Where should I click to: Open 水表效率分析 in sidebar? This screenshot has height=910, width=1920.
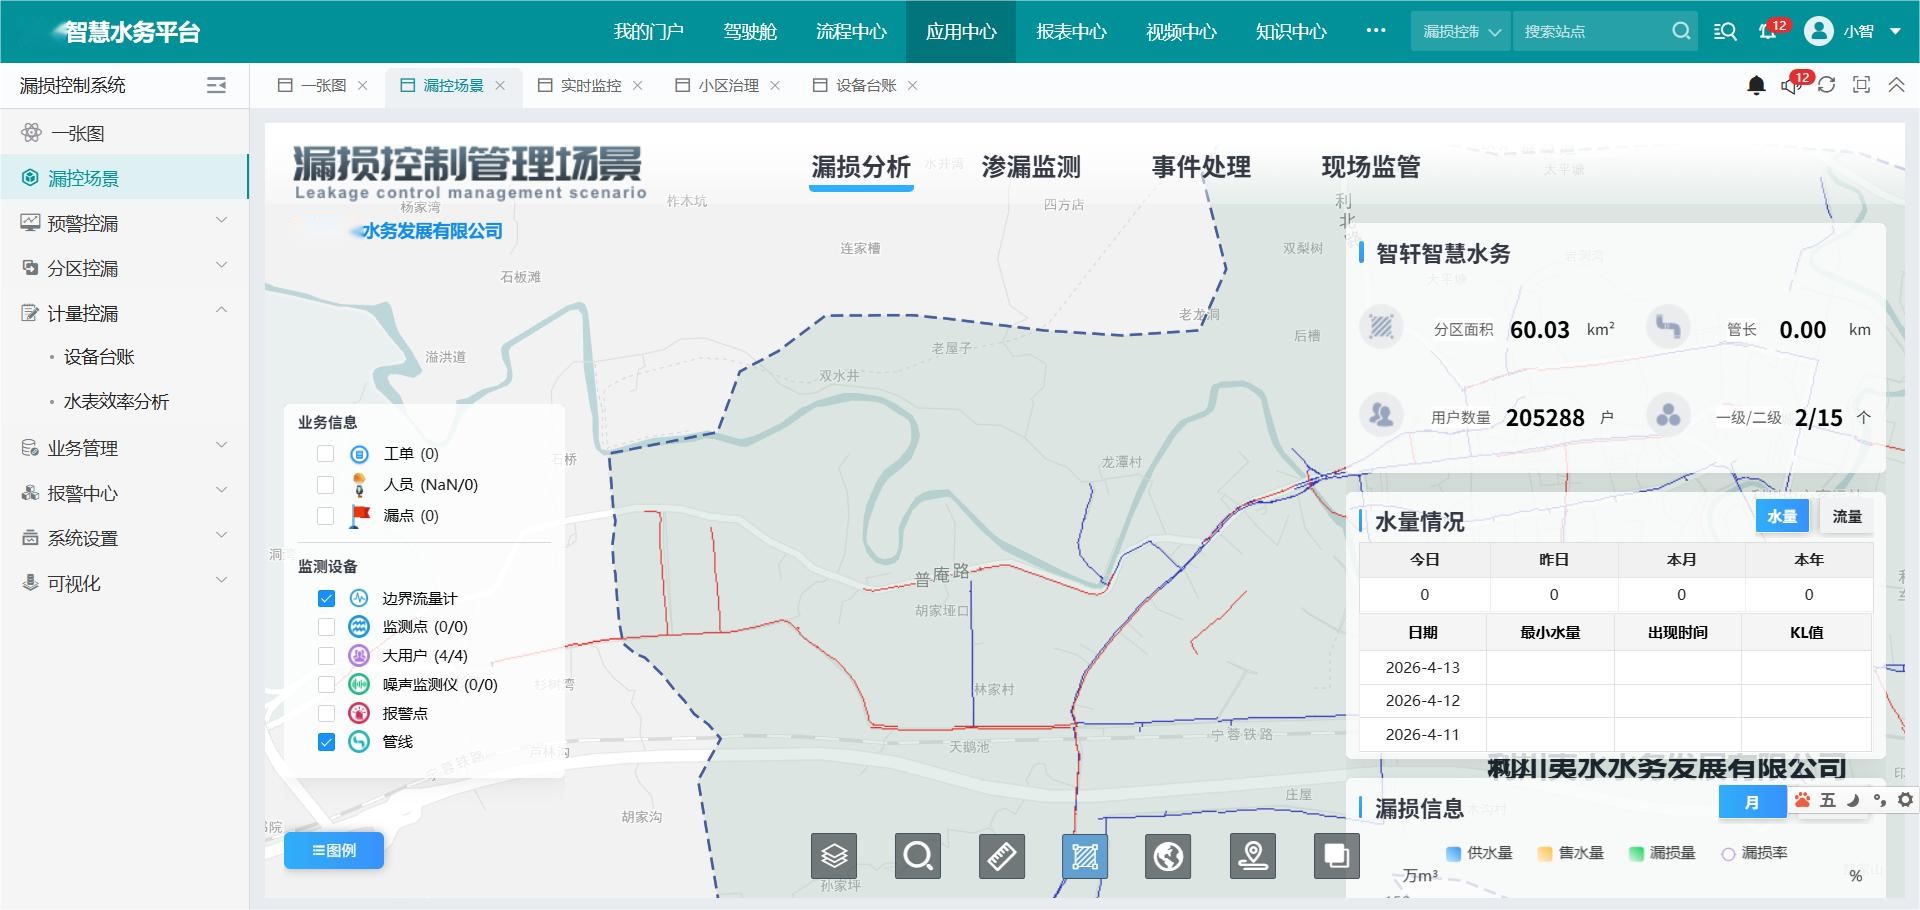tap(116, 402)
